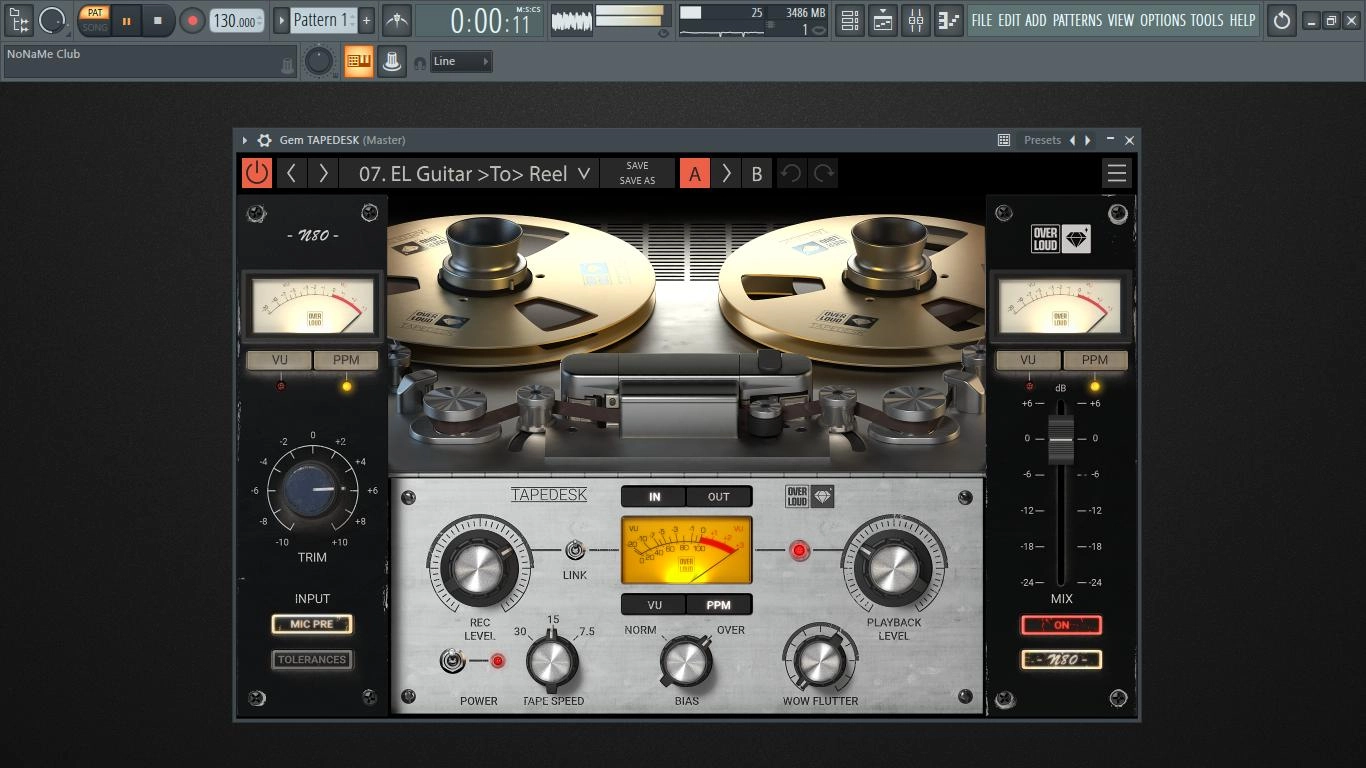Open the FL Studio browser/playlist tree icon

tap(19, 19)
